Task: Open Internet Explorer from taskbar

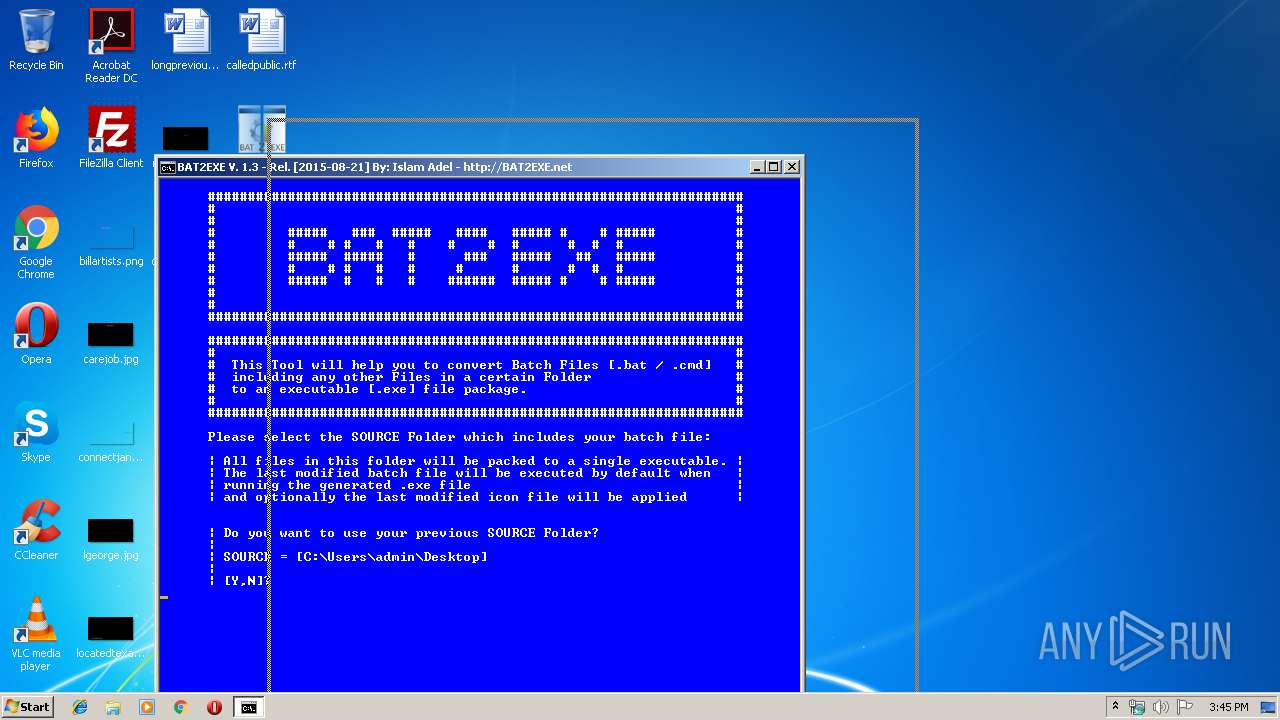Action: click(x=80, y=707)
